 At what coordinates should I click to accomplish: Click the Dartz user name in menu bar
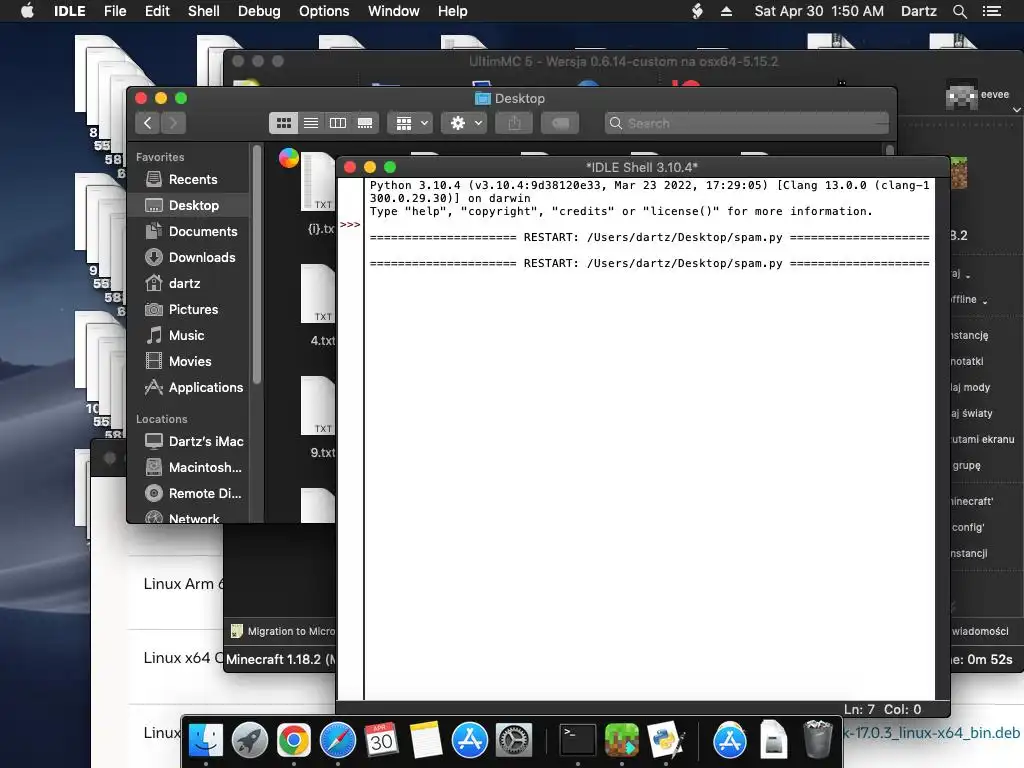coord(918,11)
